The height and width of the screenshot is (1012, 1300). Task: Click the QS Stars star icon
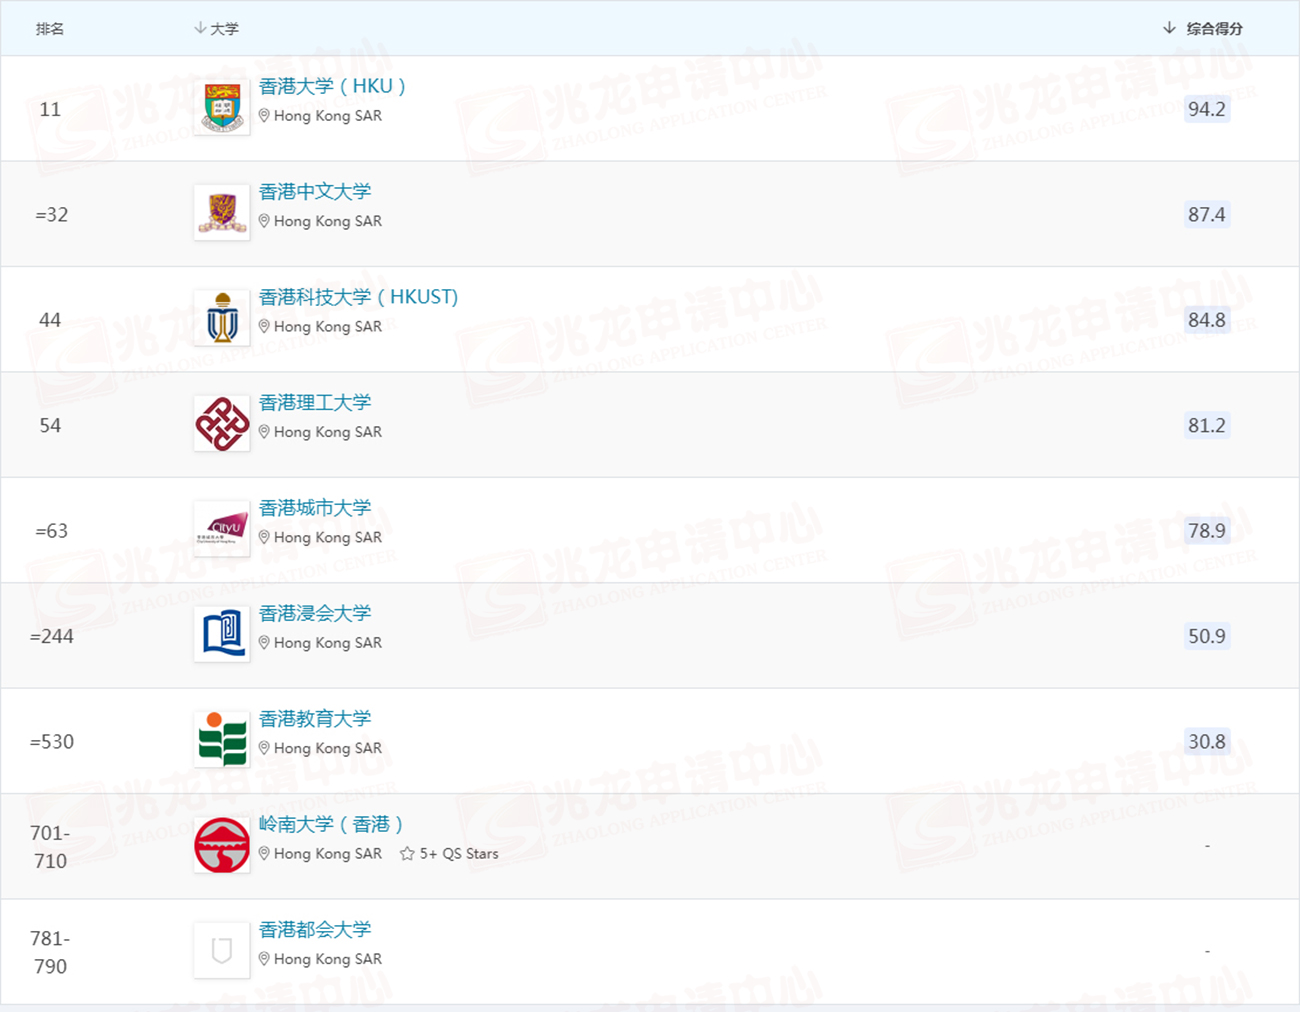pyautogui.click(x=407, y=854)
